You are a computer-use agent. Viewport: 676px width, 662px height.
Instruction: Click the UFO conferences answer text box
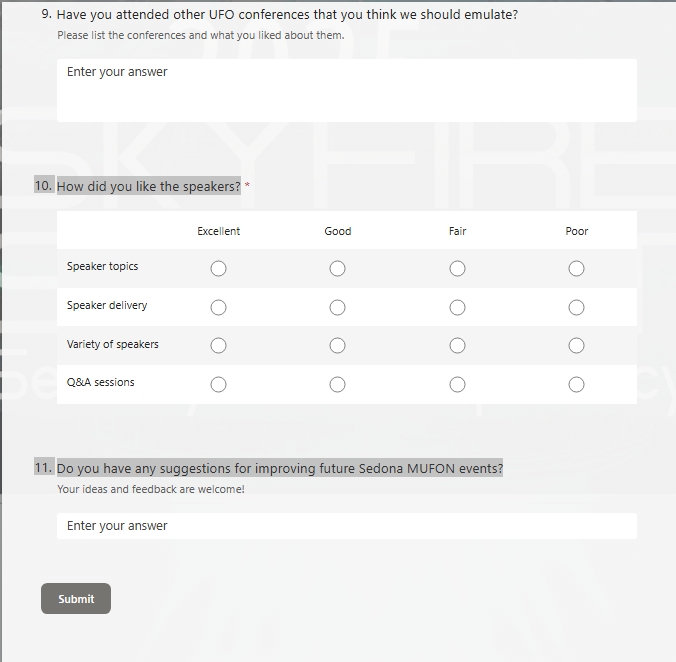pyautogui.click(x=346, y=90)
